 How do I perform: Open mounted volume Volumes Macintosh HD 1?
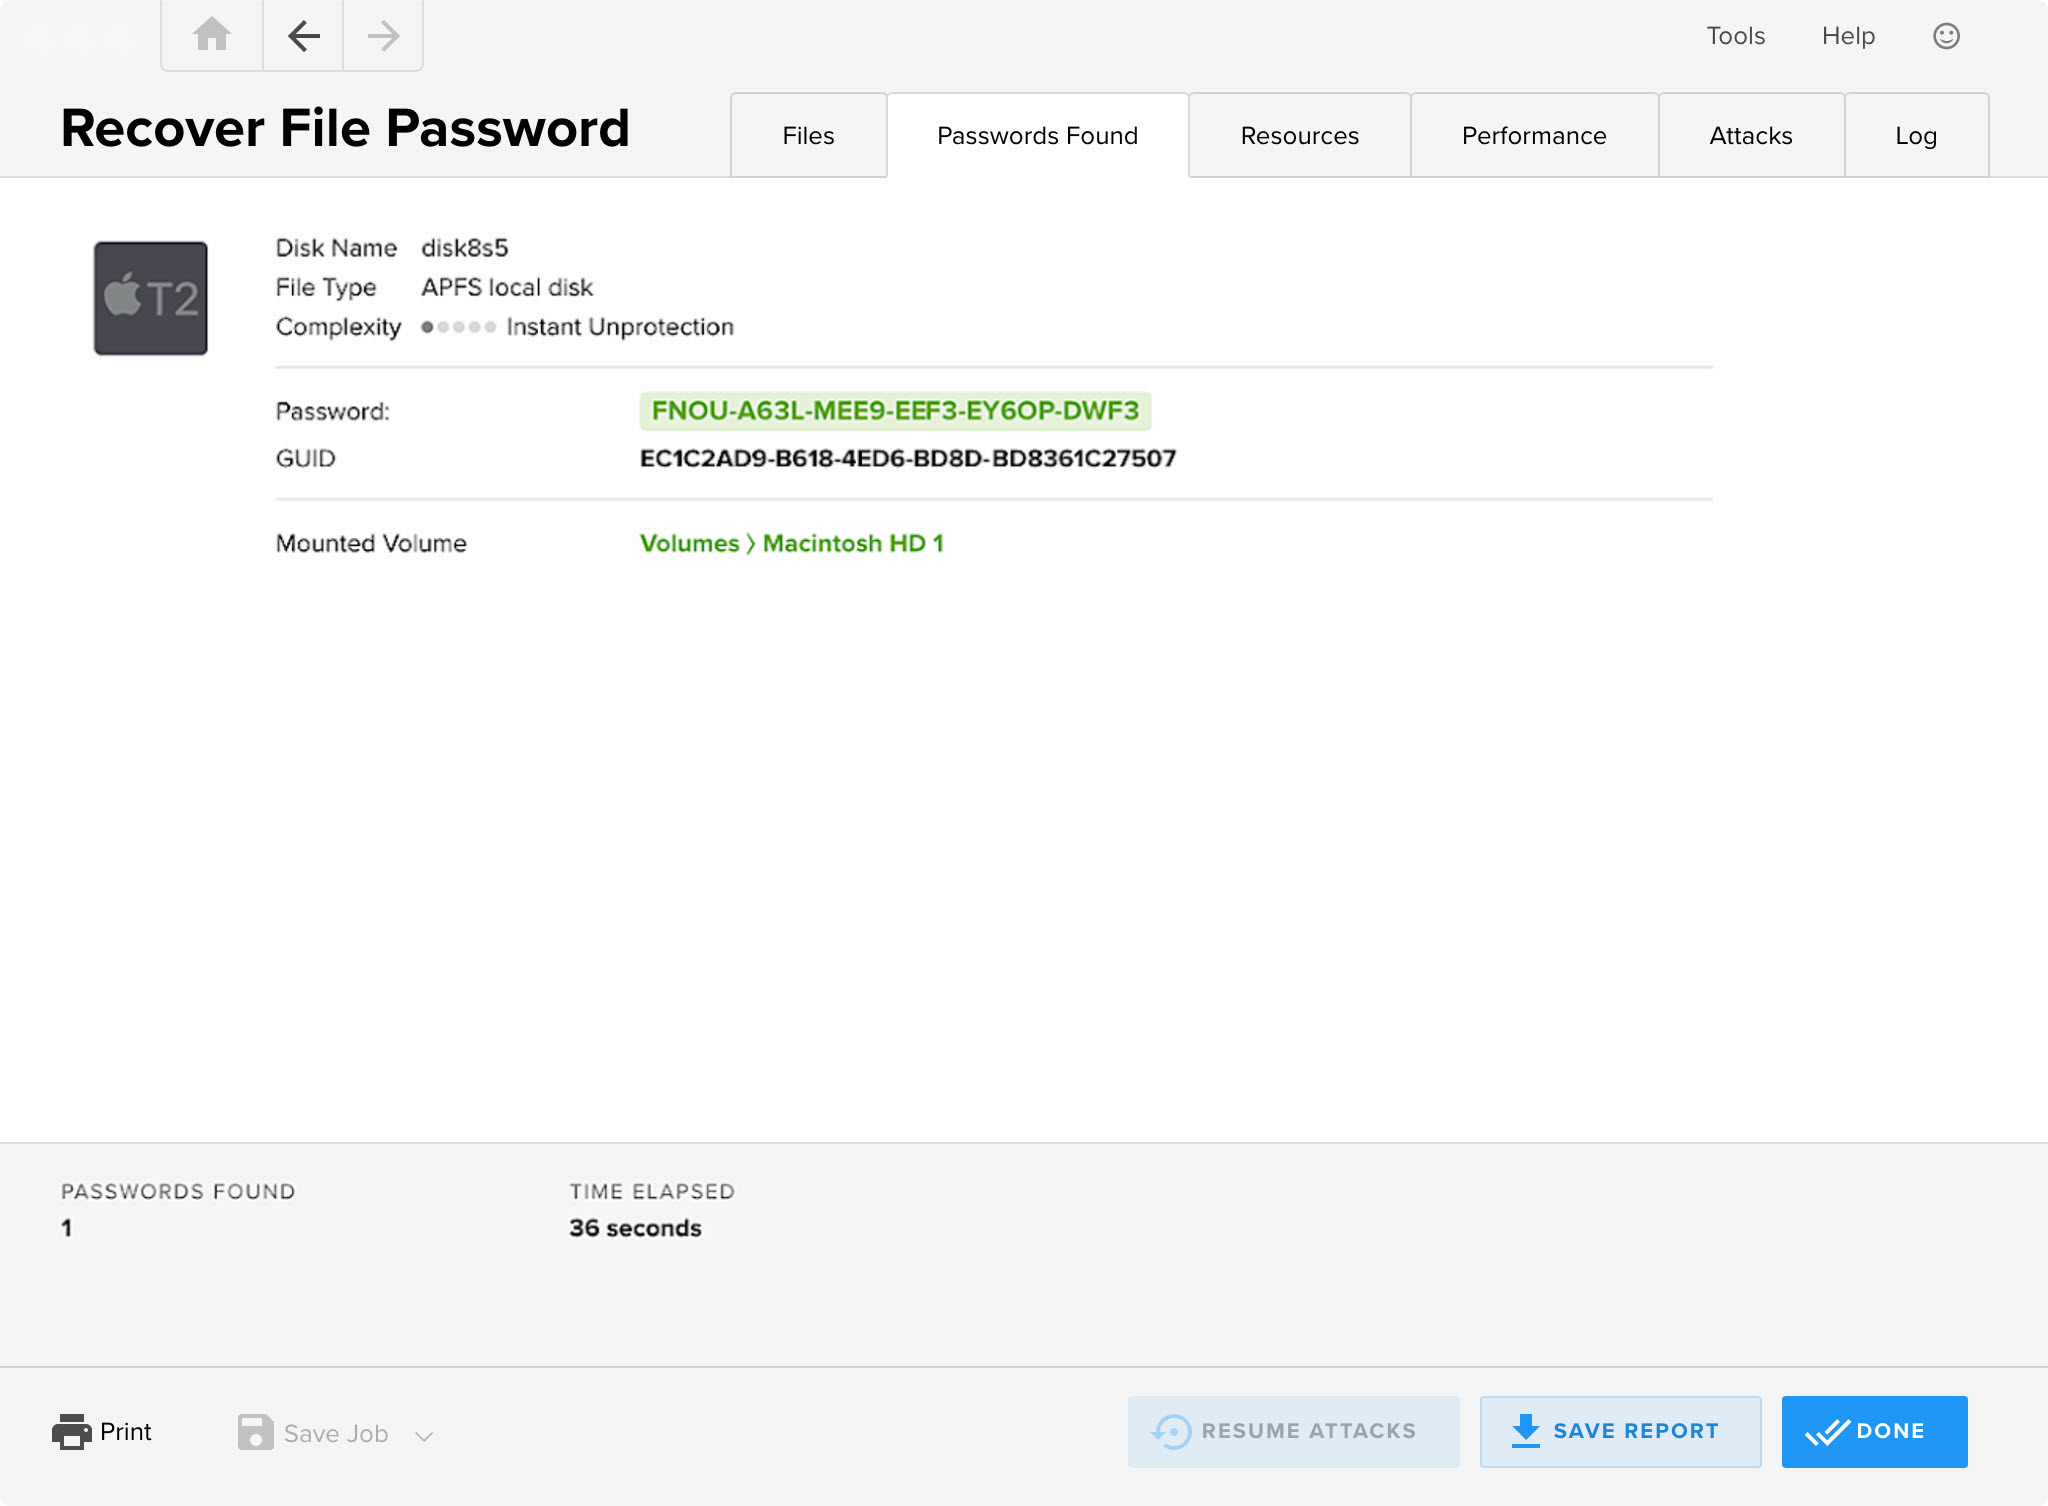click(x=793, y=543)
